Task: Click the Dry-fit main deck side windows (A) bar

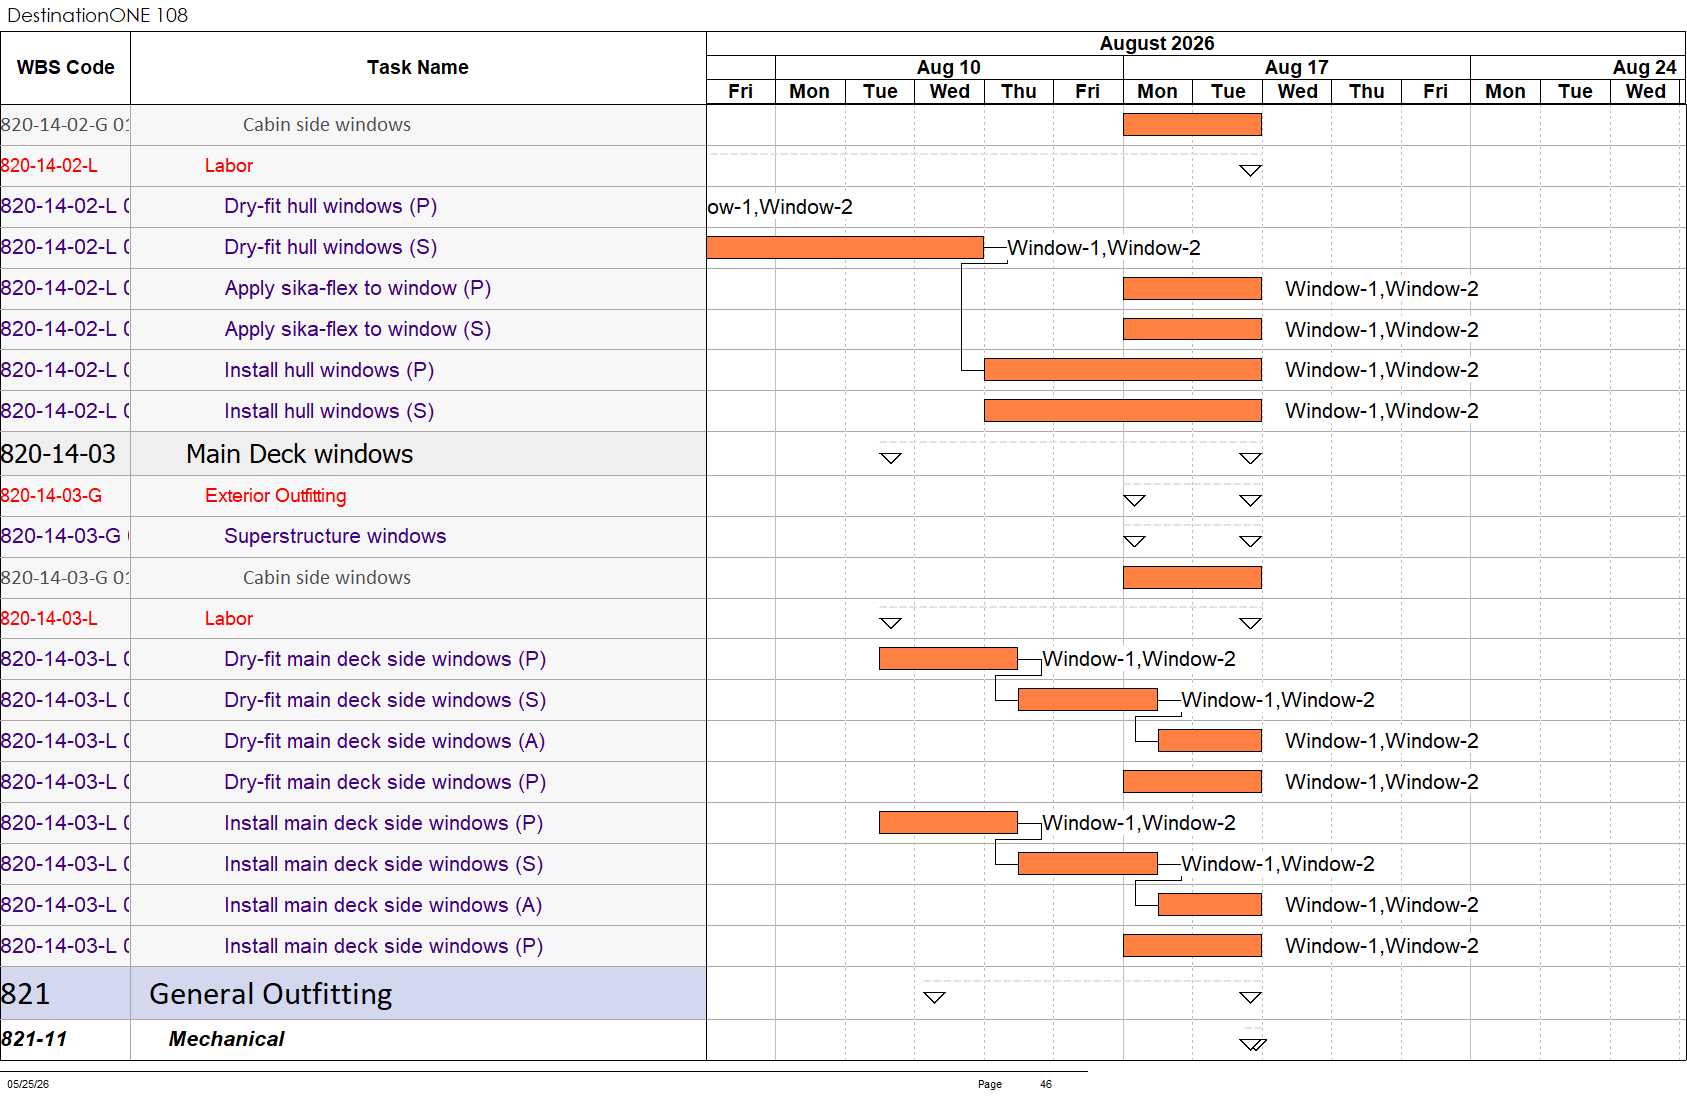Action: coord(1209,741)
